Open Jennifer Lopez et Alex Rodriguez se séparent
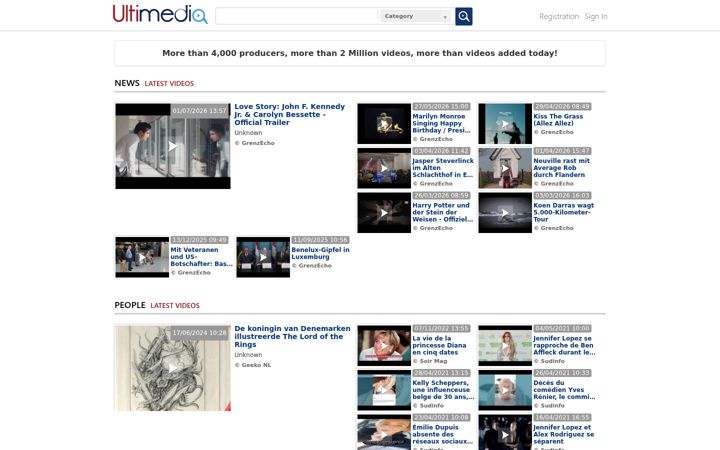 [563, 434]
